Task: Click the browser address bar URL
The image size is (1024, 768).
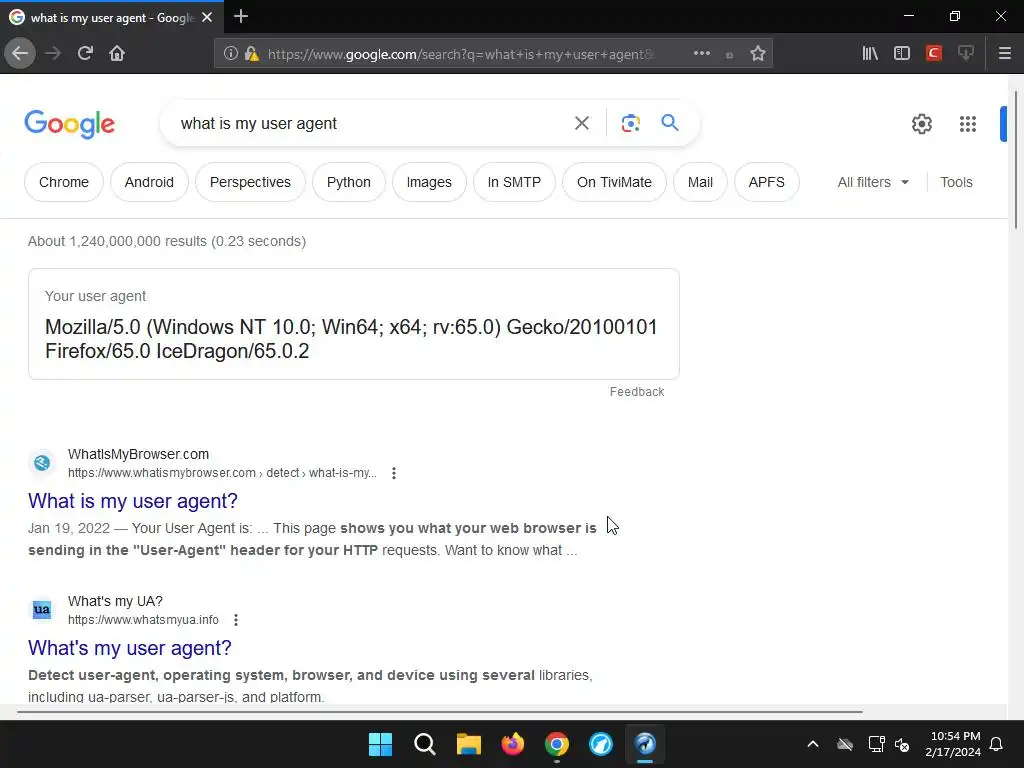Action: tap(461, 54)
